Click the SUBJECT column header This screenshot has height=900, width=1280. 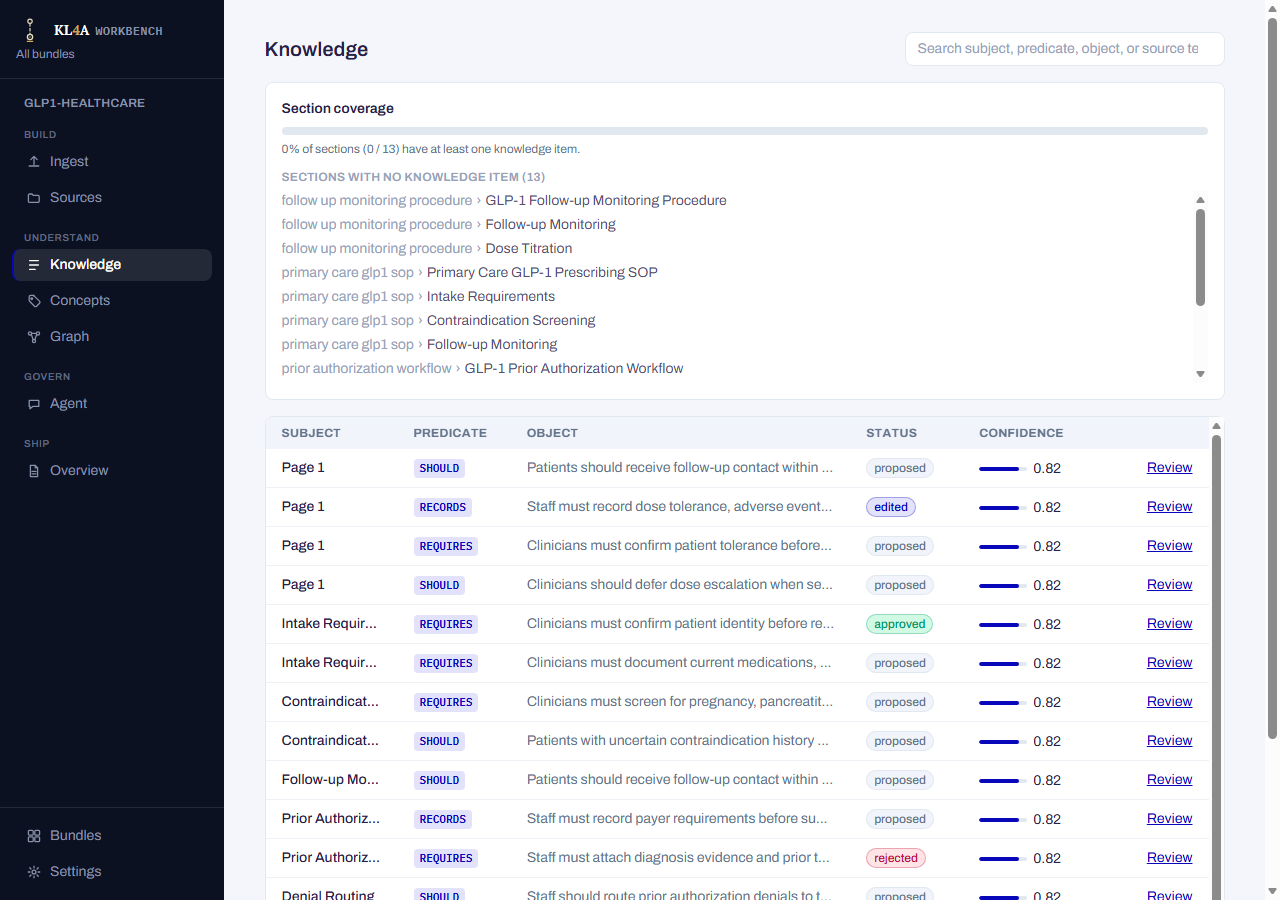coord(311,433)
